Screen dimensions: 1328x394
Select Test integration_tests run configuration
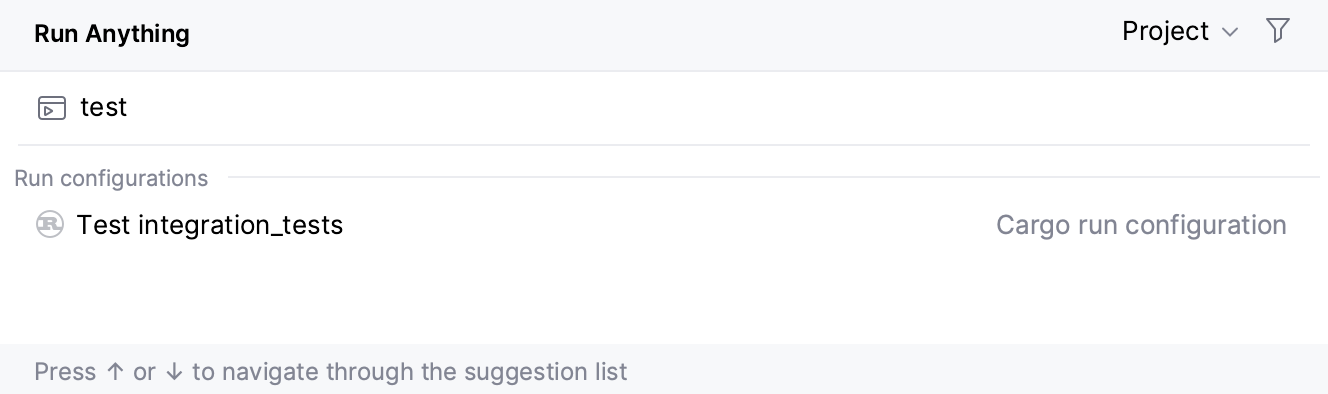coord(664,225)
